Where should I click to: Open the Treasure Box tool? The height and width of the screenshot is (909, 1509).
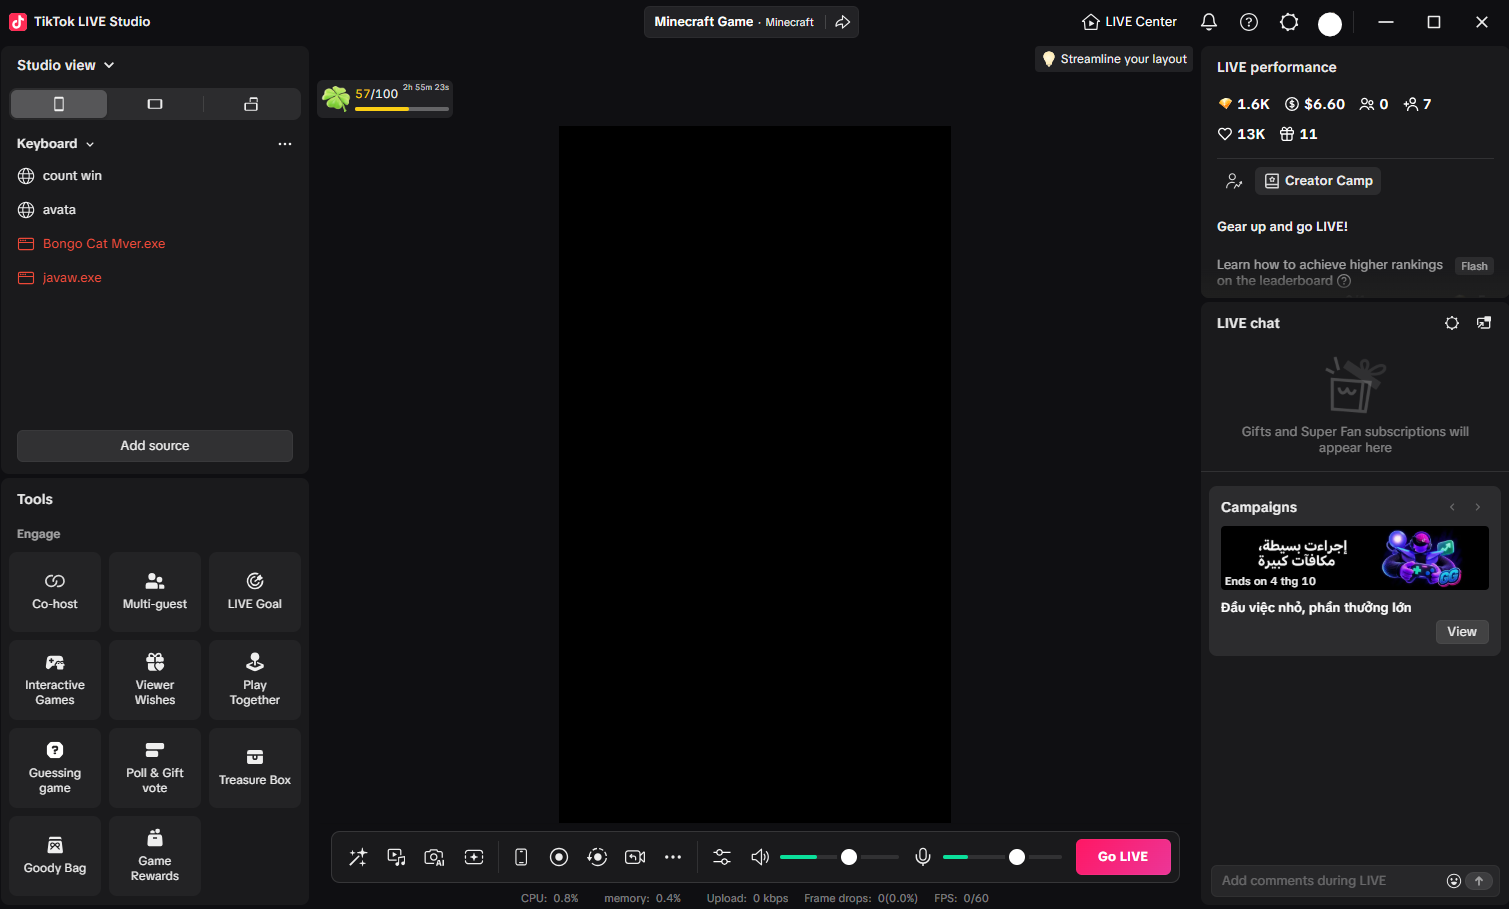click(x=255, y=768)
